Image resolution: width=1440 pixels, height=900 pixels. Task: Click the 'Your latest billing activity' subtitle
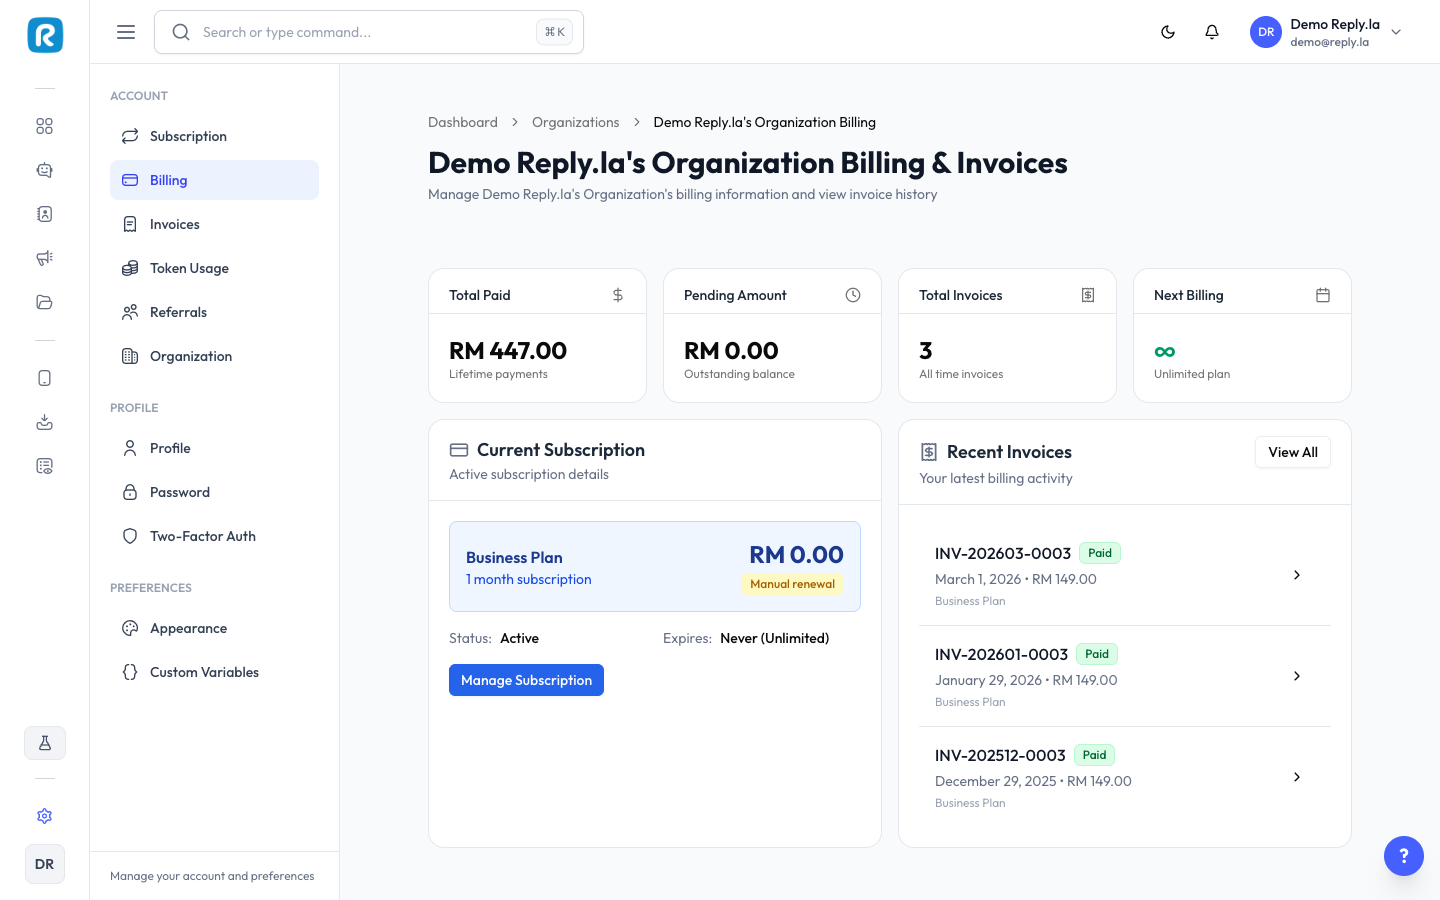[x=996, y=478]
